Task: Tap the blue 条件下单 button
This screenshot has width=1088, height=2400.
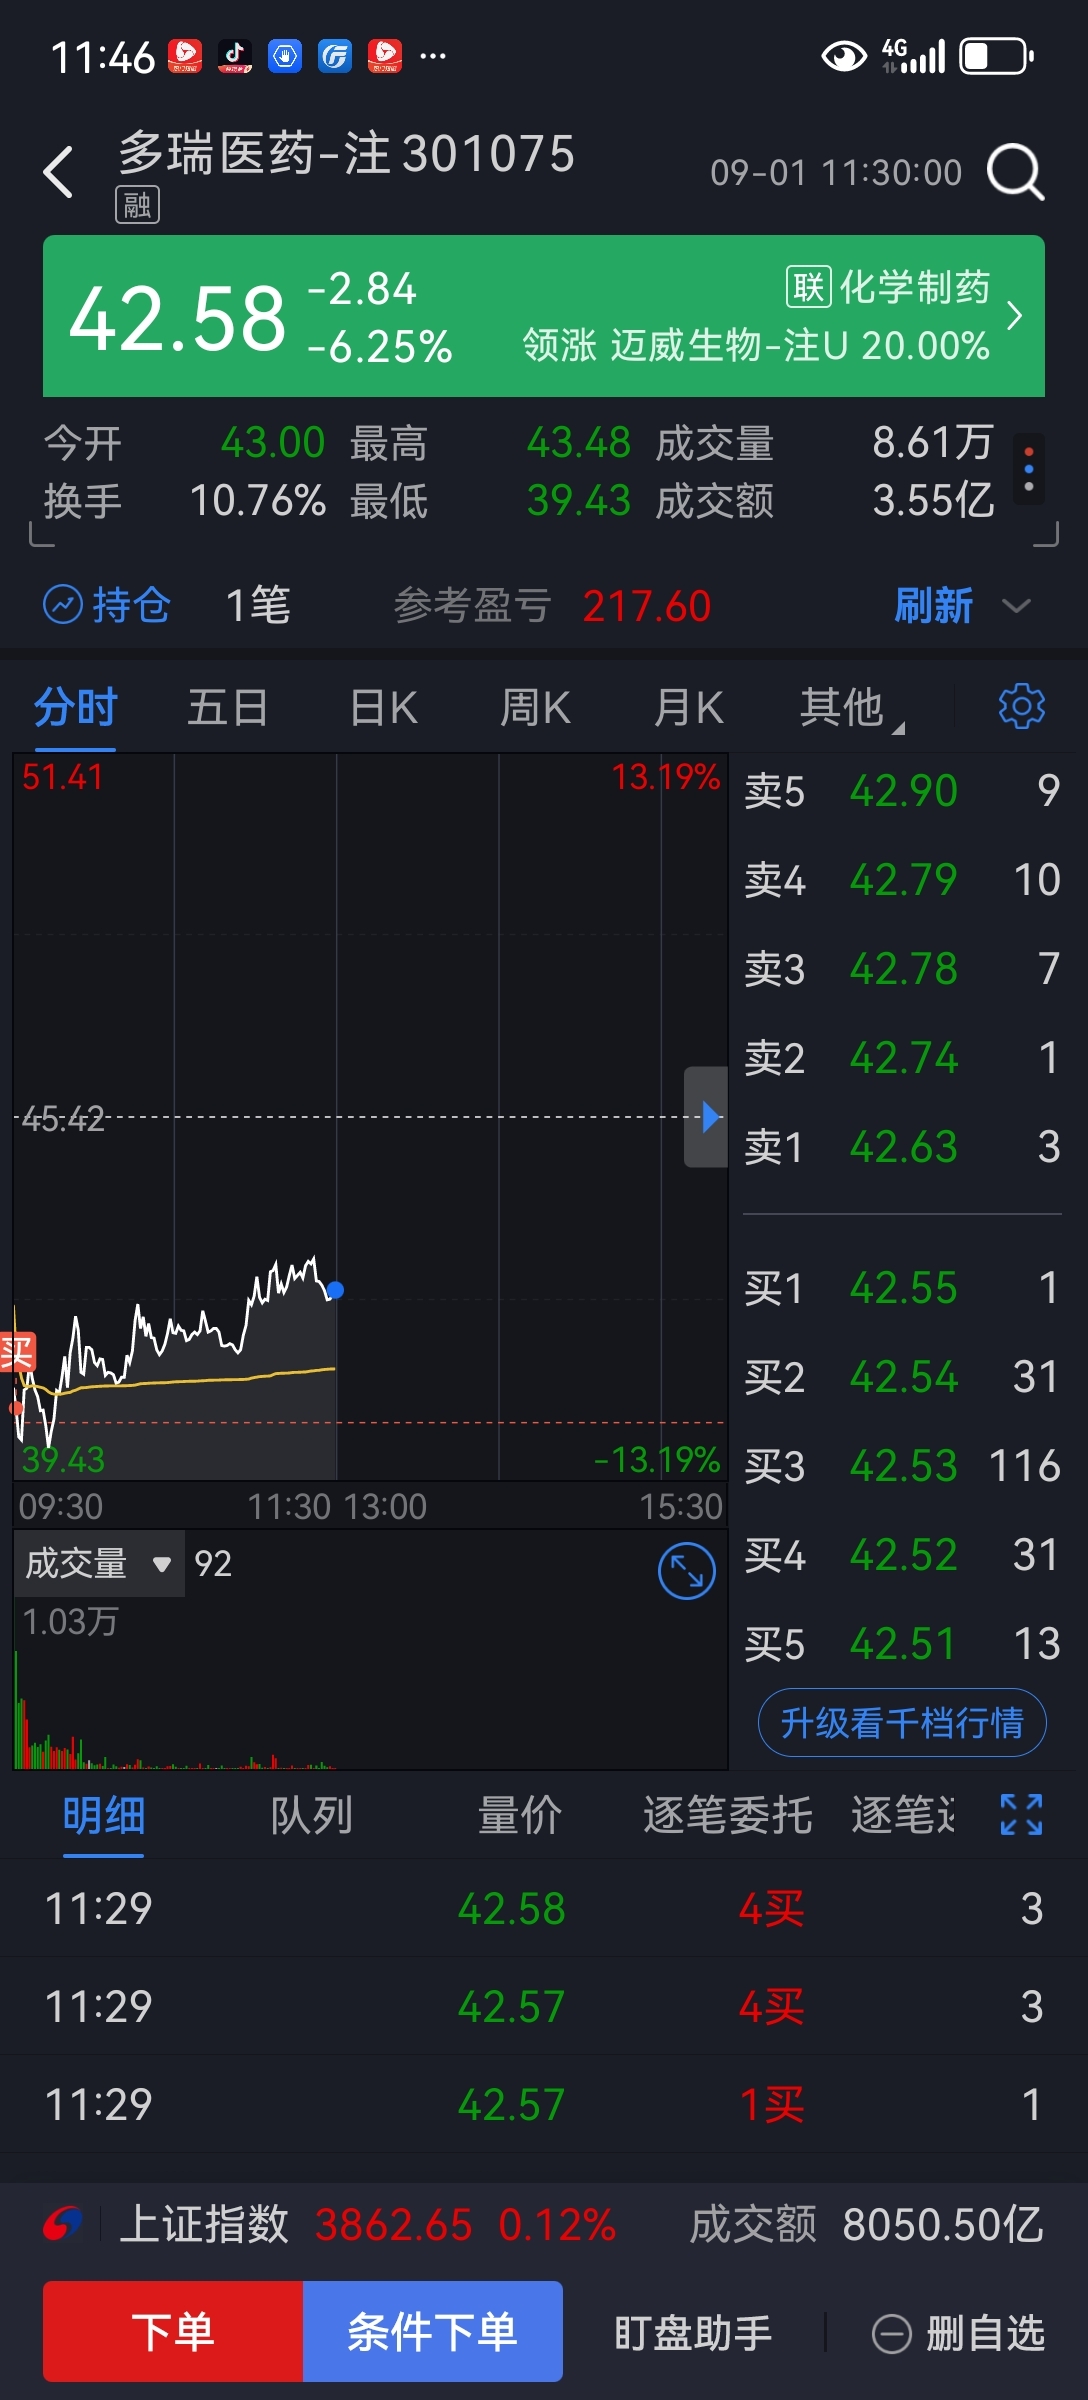Action: [x=433, y=2331]
